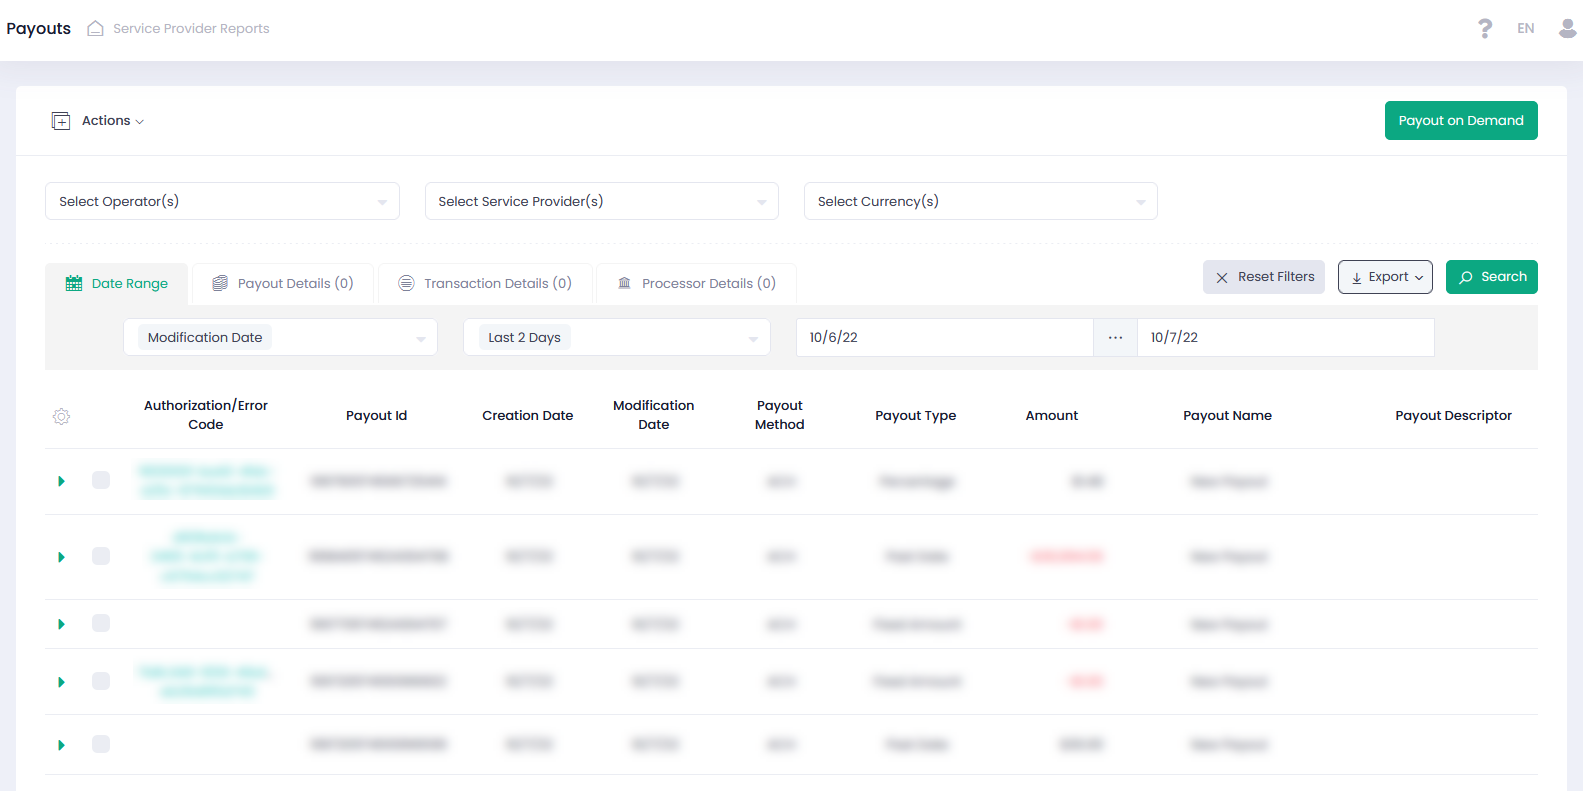Image resolution: width=1583 pixels, height=791 pixels.
Task: Click the ellipsis between date fields
Action: click(1115, 338)
